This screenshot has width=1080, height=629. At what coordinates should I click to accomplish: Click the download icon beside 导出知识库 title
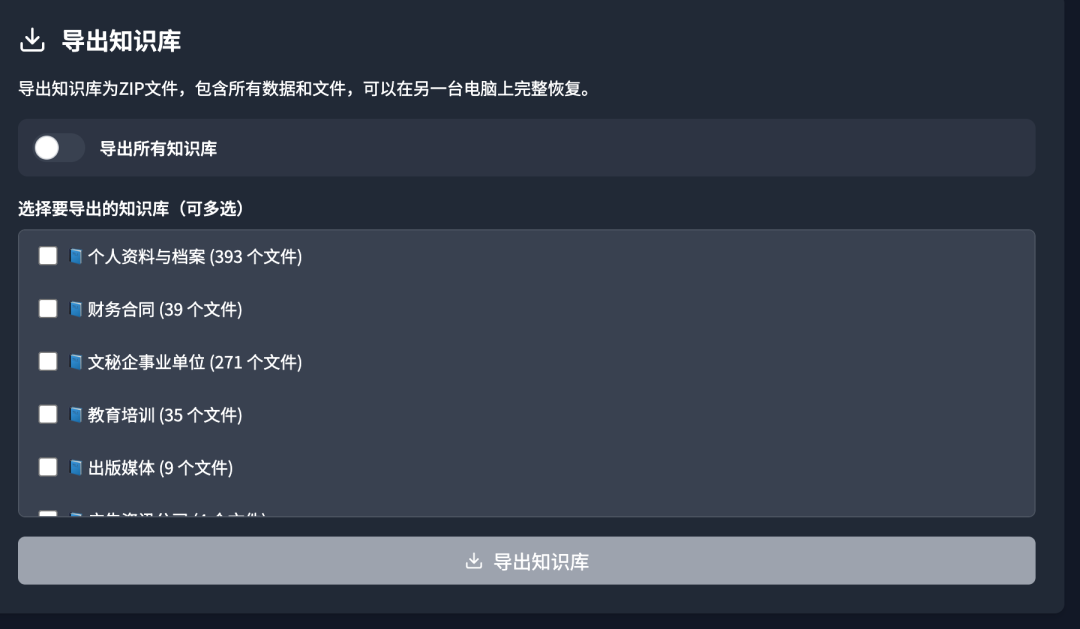pyautogui.click(x=33, y=40)
